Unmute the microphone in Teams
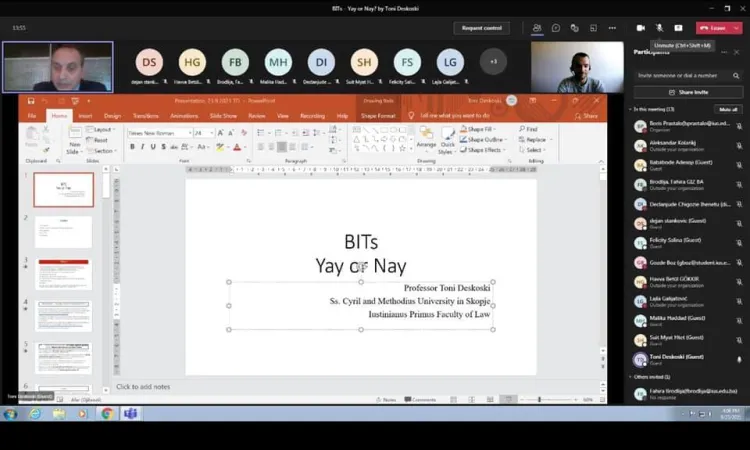Image resolution: width=750 pixels, height=450 pixels. (659, 28)
